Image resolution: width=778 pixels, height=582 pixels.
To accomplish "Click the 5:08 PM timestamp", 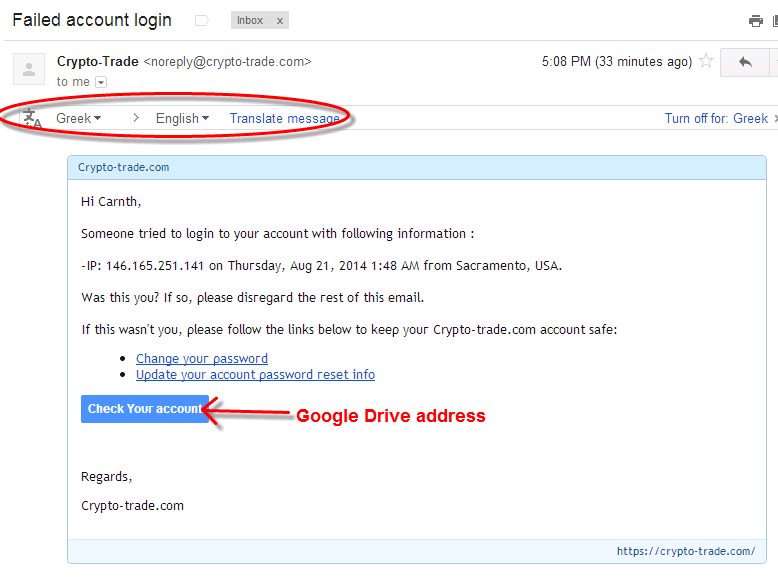I will tap(617, 62).
